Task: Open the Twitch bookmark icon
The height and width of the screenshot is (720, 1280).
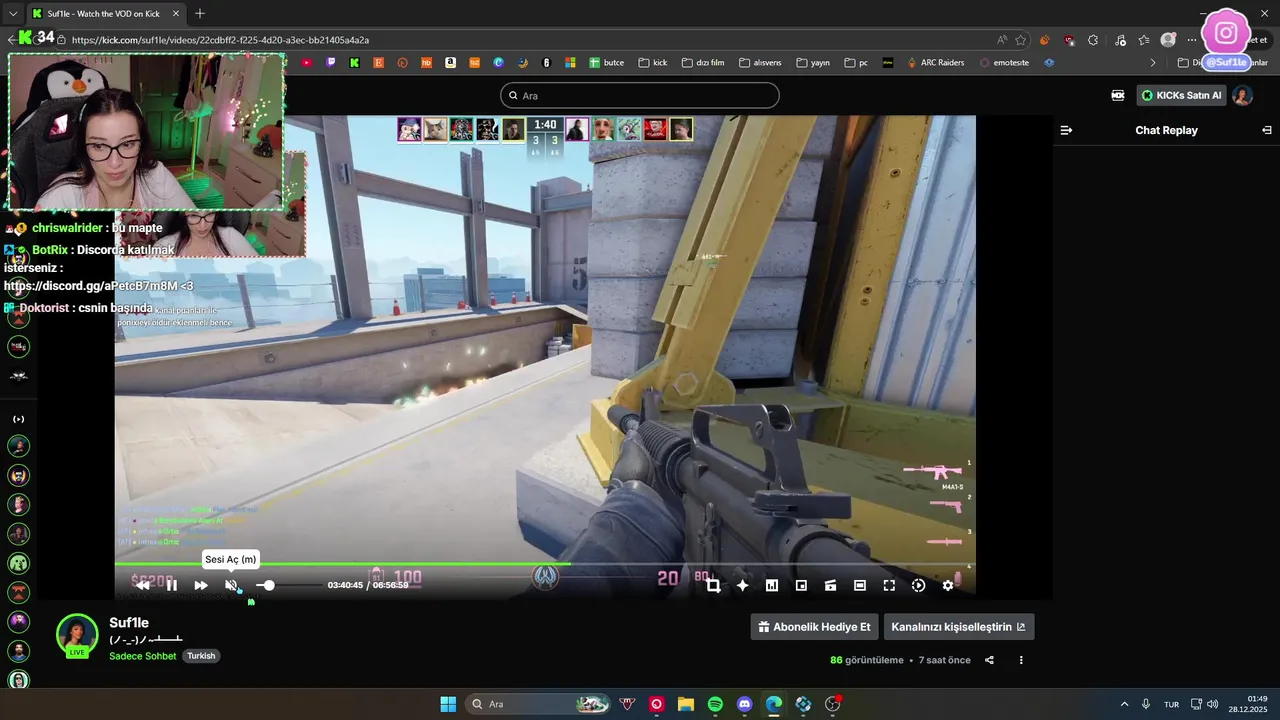Action: [x=330, y=62]
